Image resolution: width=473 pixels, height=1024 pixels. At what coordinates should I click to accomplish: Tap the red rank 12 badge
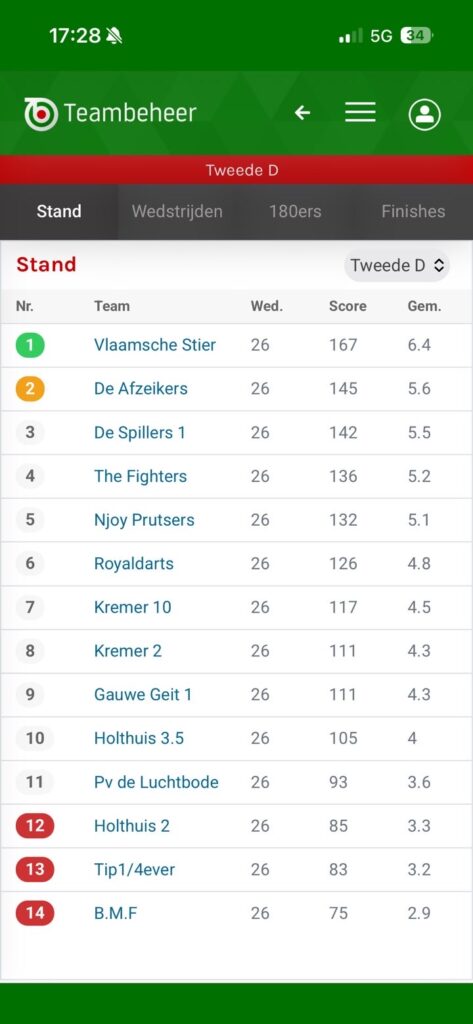[x=35, y=826]
